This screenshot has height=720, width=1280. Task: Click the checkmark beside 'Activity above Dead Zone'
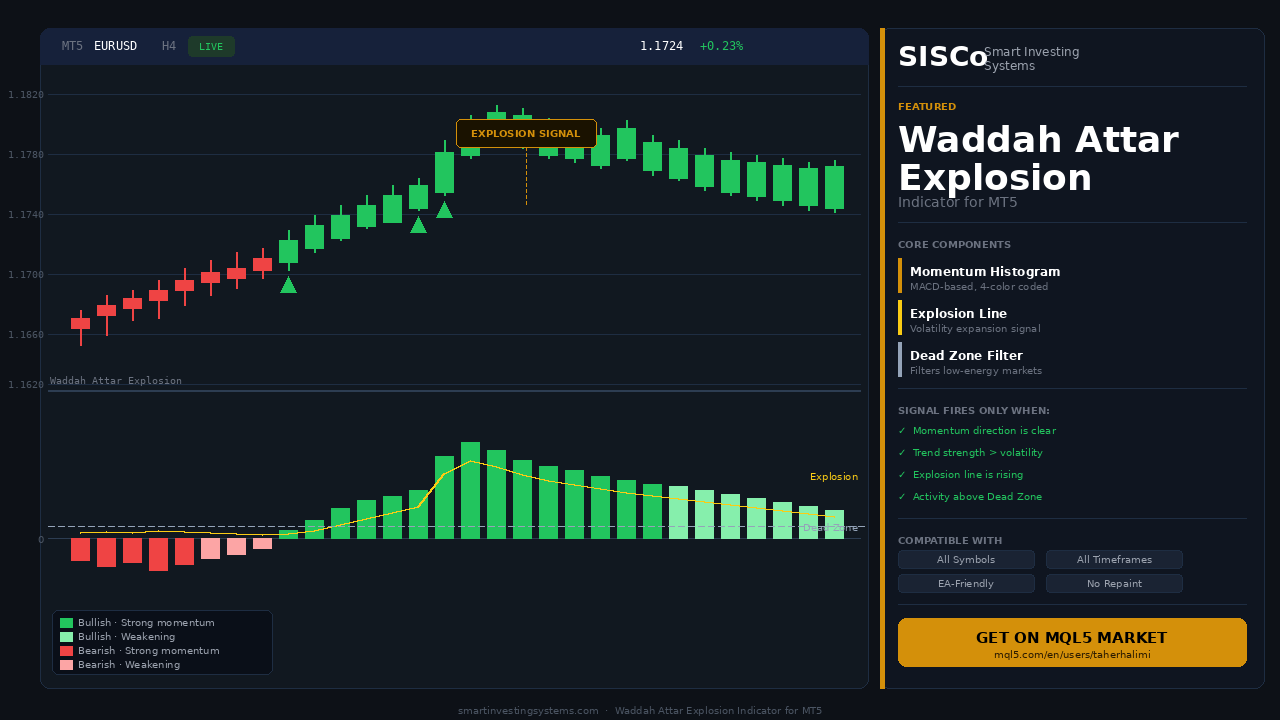901,497
